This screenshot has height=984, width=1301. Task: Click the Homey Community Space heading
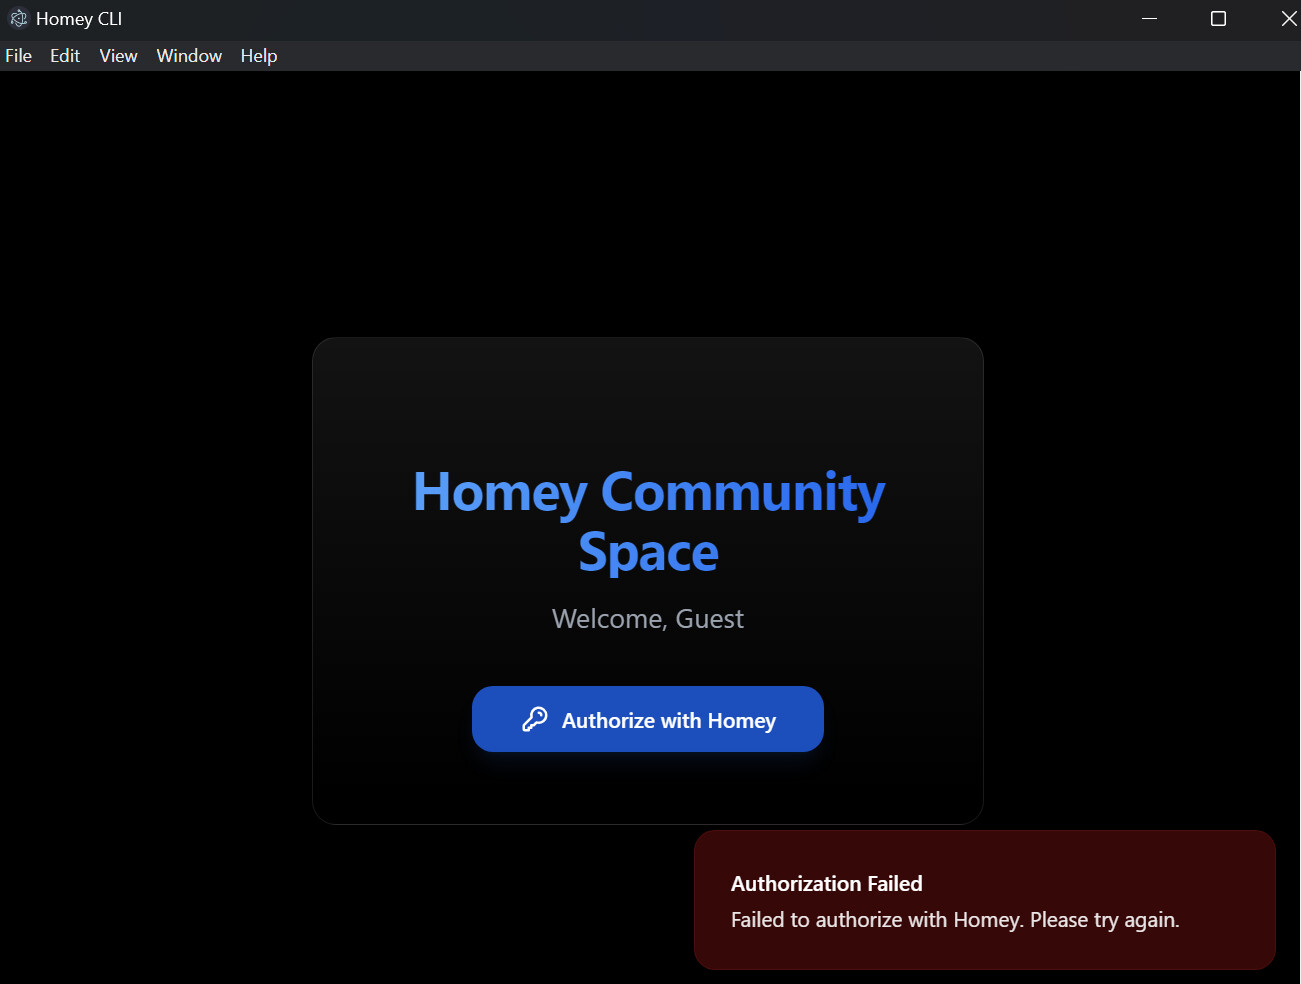click(x=649, y=521)
